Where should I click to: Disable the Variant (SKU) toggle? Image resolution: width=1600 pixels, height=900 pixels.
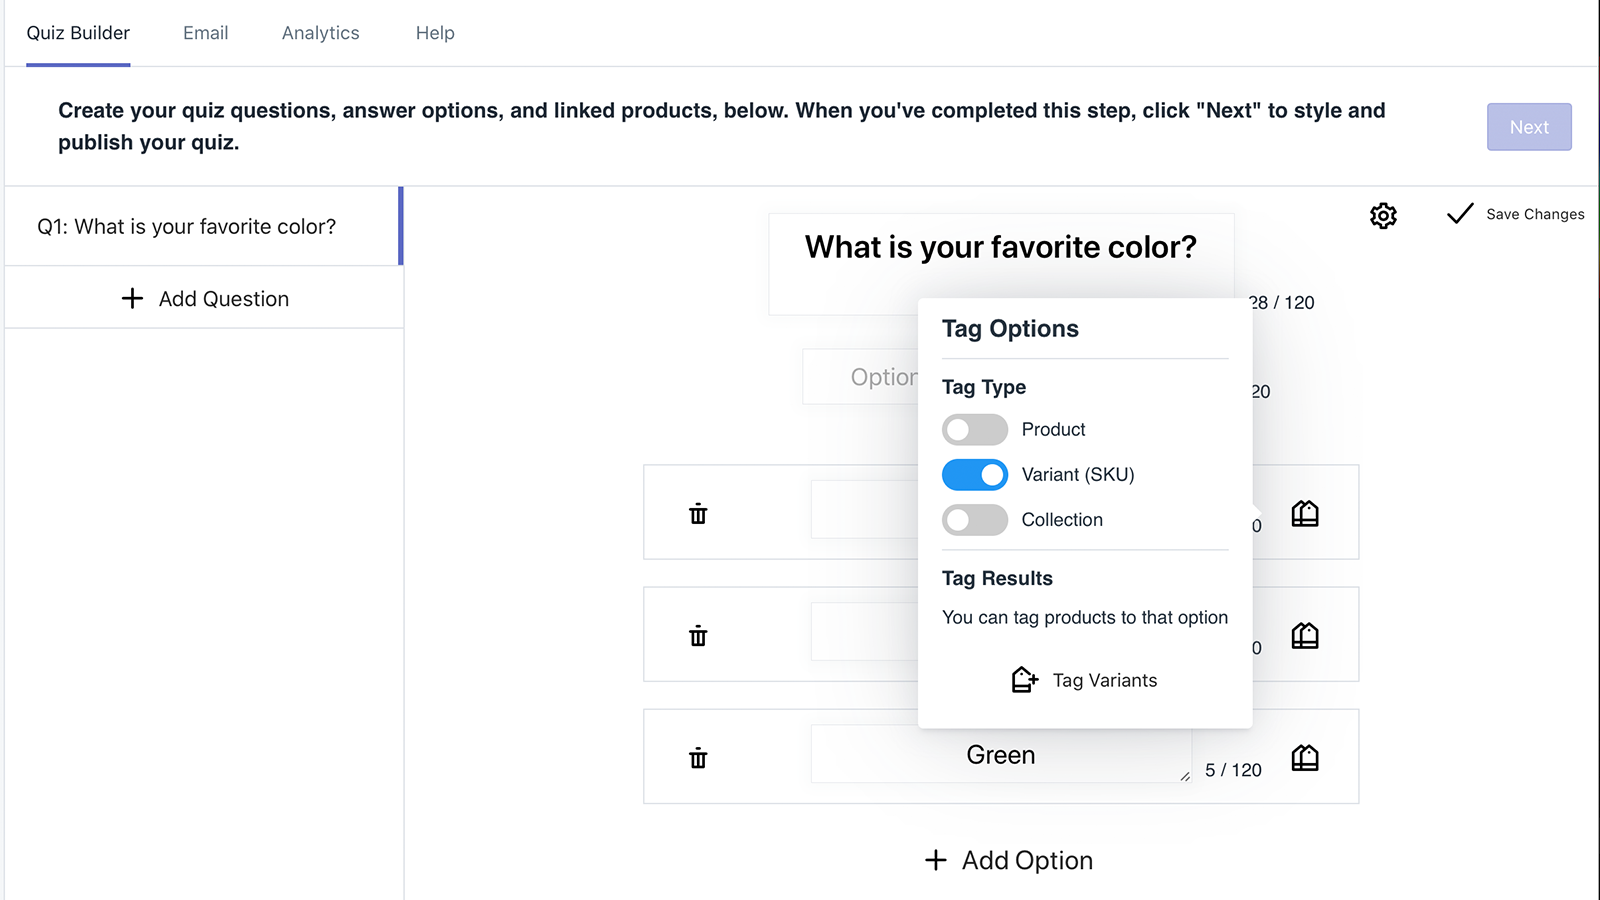coord(974,475)
